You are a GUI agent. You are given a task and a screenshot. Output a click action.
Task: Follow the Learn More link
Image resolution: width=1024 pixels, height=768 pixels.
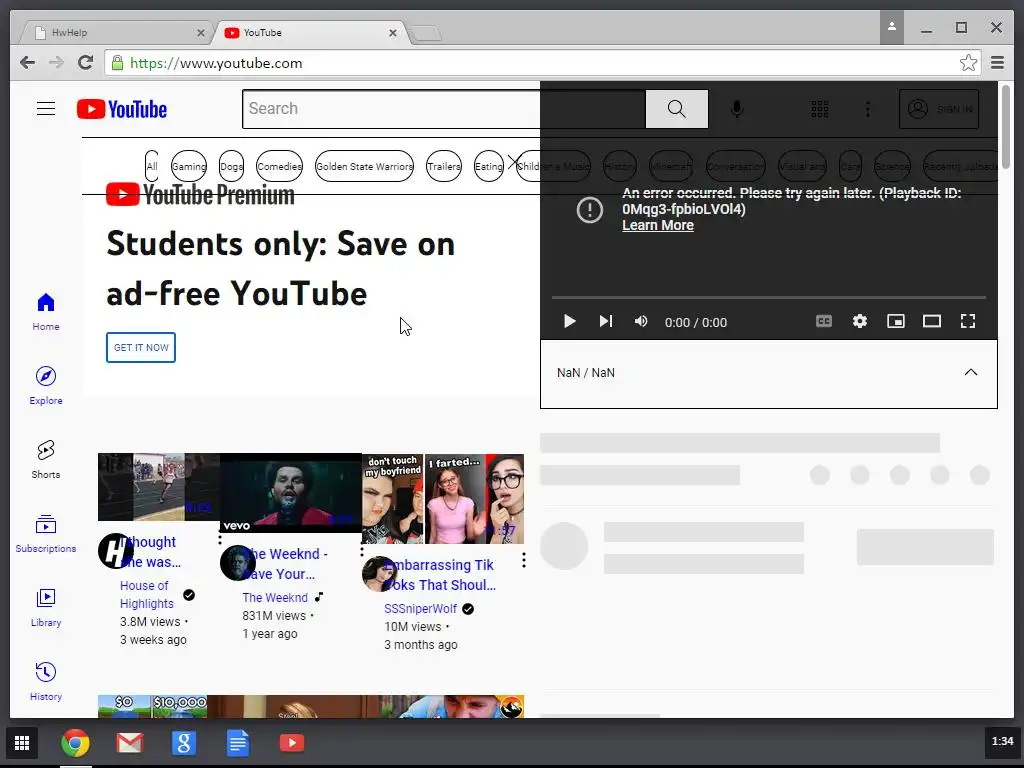point(658,225)
